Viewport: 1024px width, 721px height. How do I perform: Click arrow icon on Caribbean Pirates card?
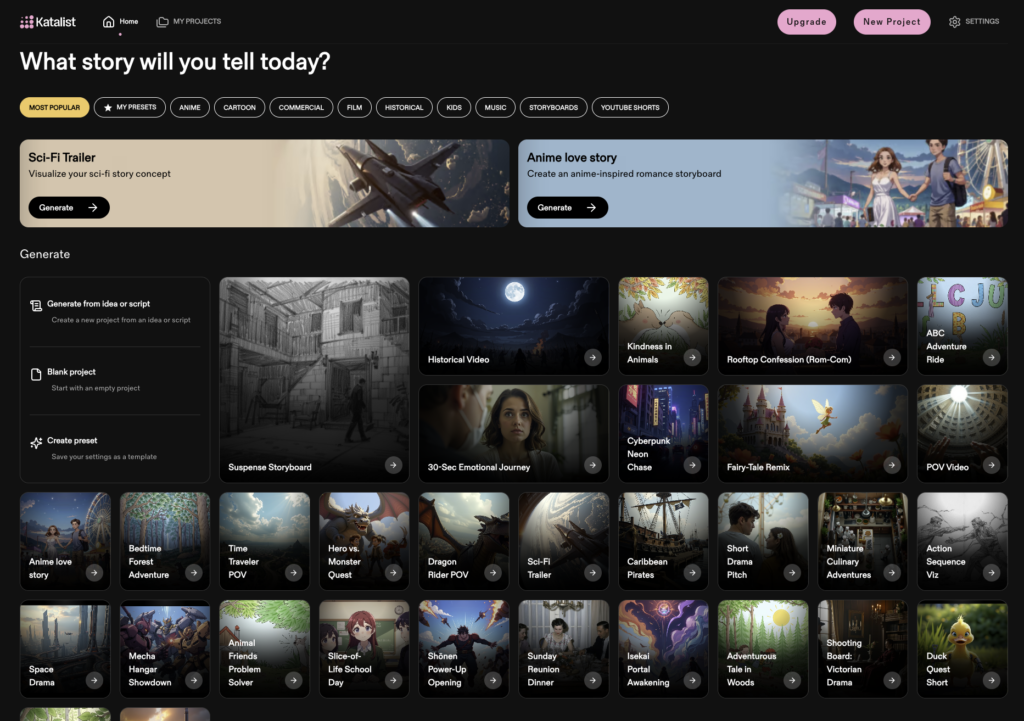click(x=693, y=573)
